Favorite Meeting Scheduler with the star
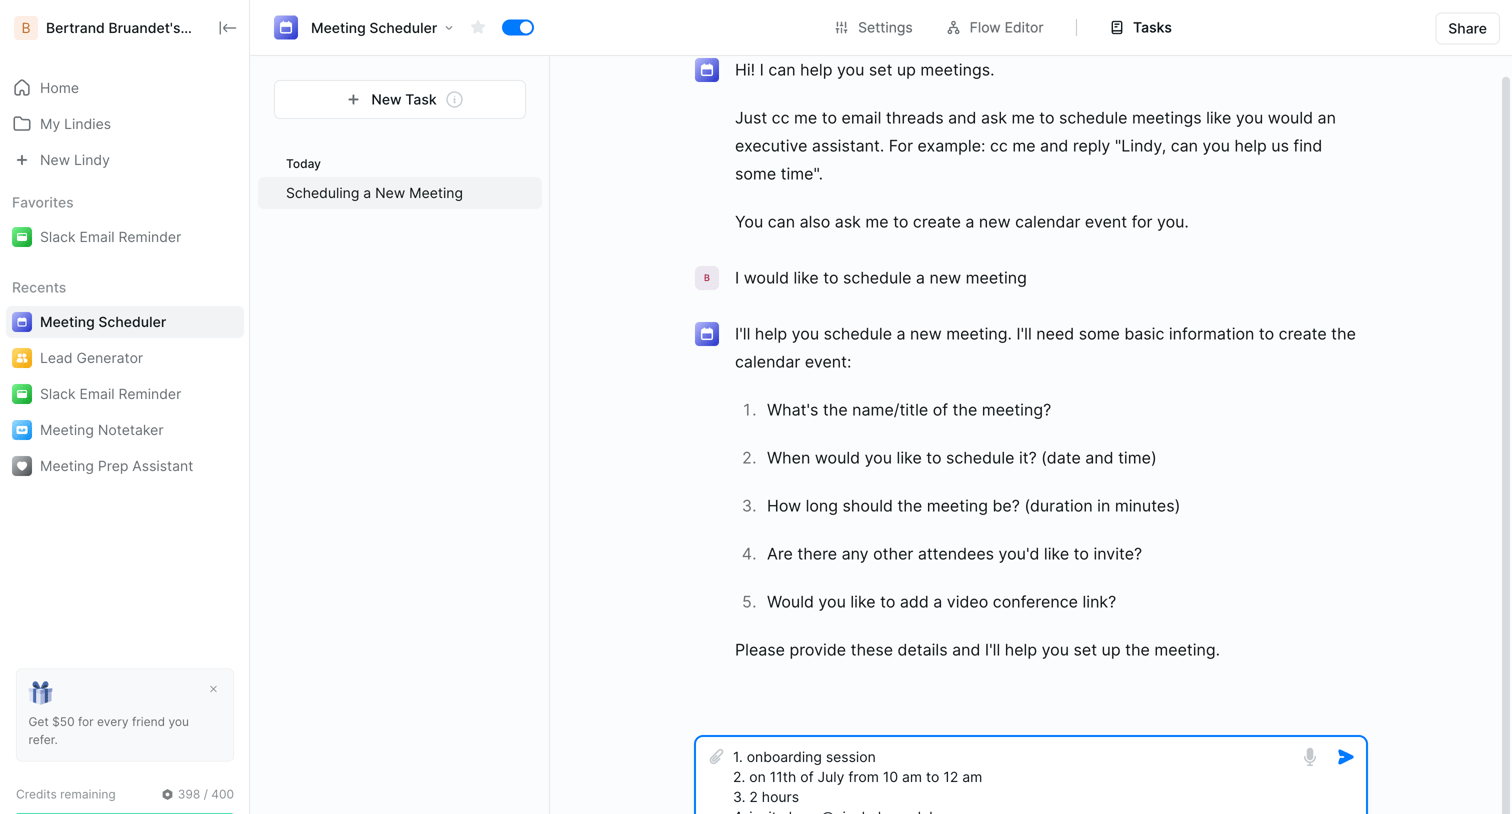The height and width of the screenshot is (814, 1512). (x=478, y=28)
